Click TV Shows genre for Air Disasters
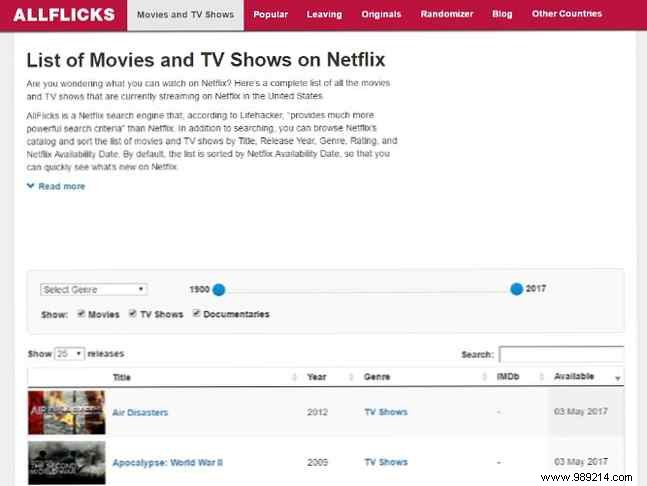Screen dimensions: 647x486 tap(386, 412)
